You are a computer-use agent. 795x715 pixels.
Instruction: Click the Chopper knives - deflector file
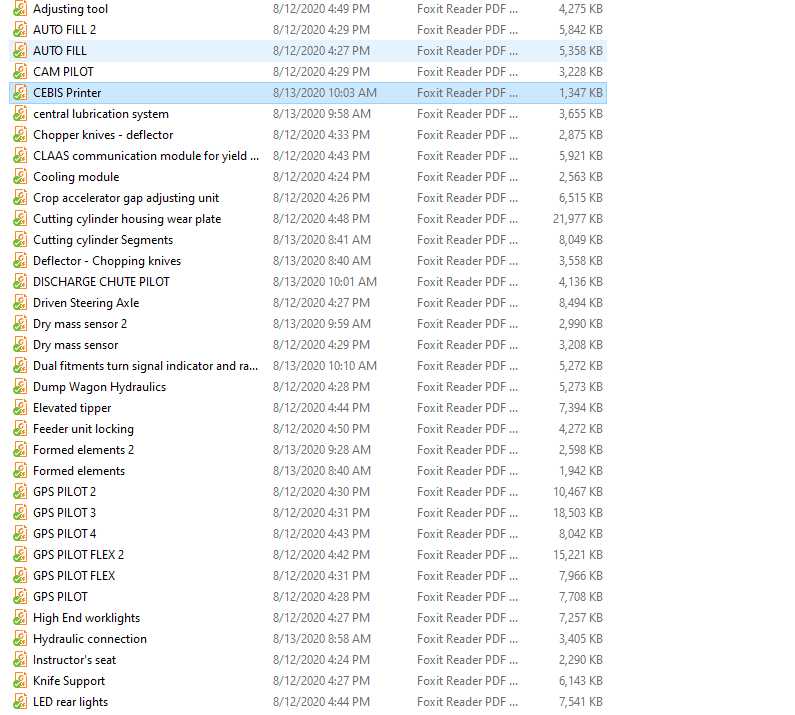point(103,135)
